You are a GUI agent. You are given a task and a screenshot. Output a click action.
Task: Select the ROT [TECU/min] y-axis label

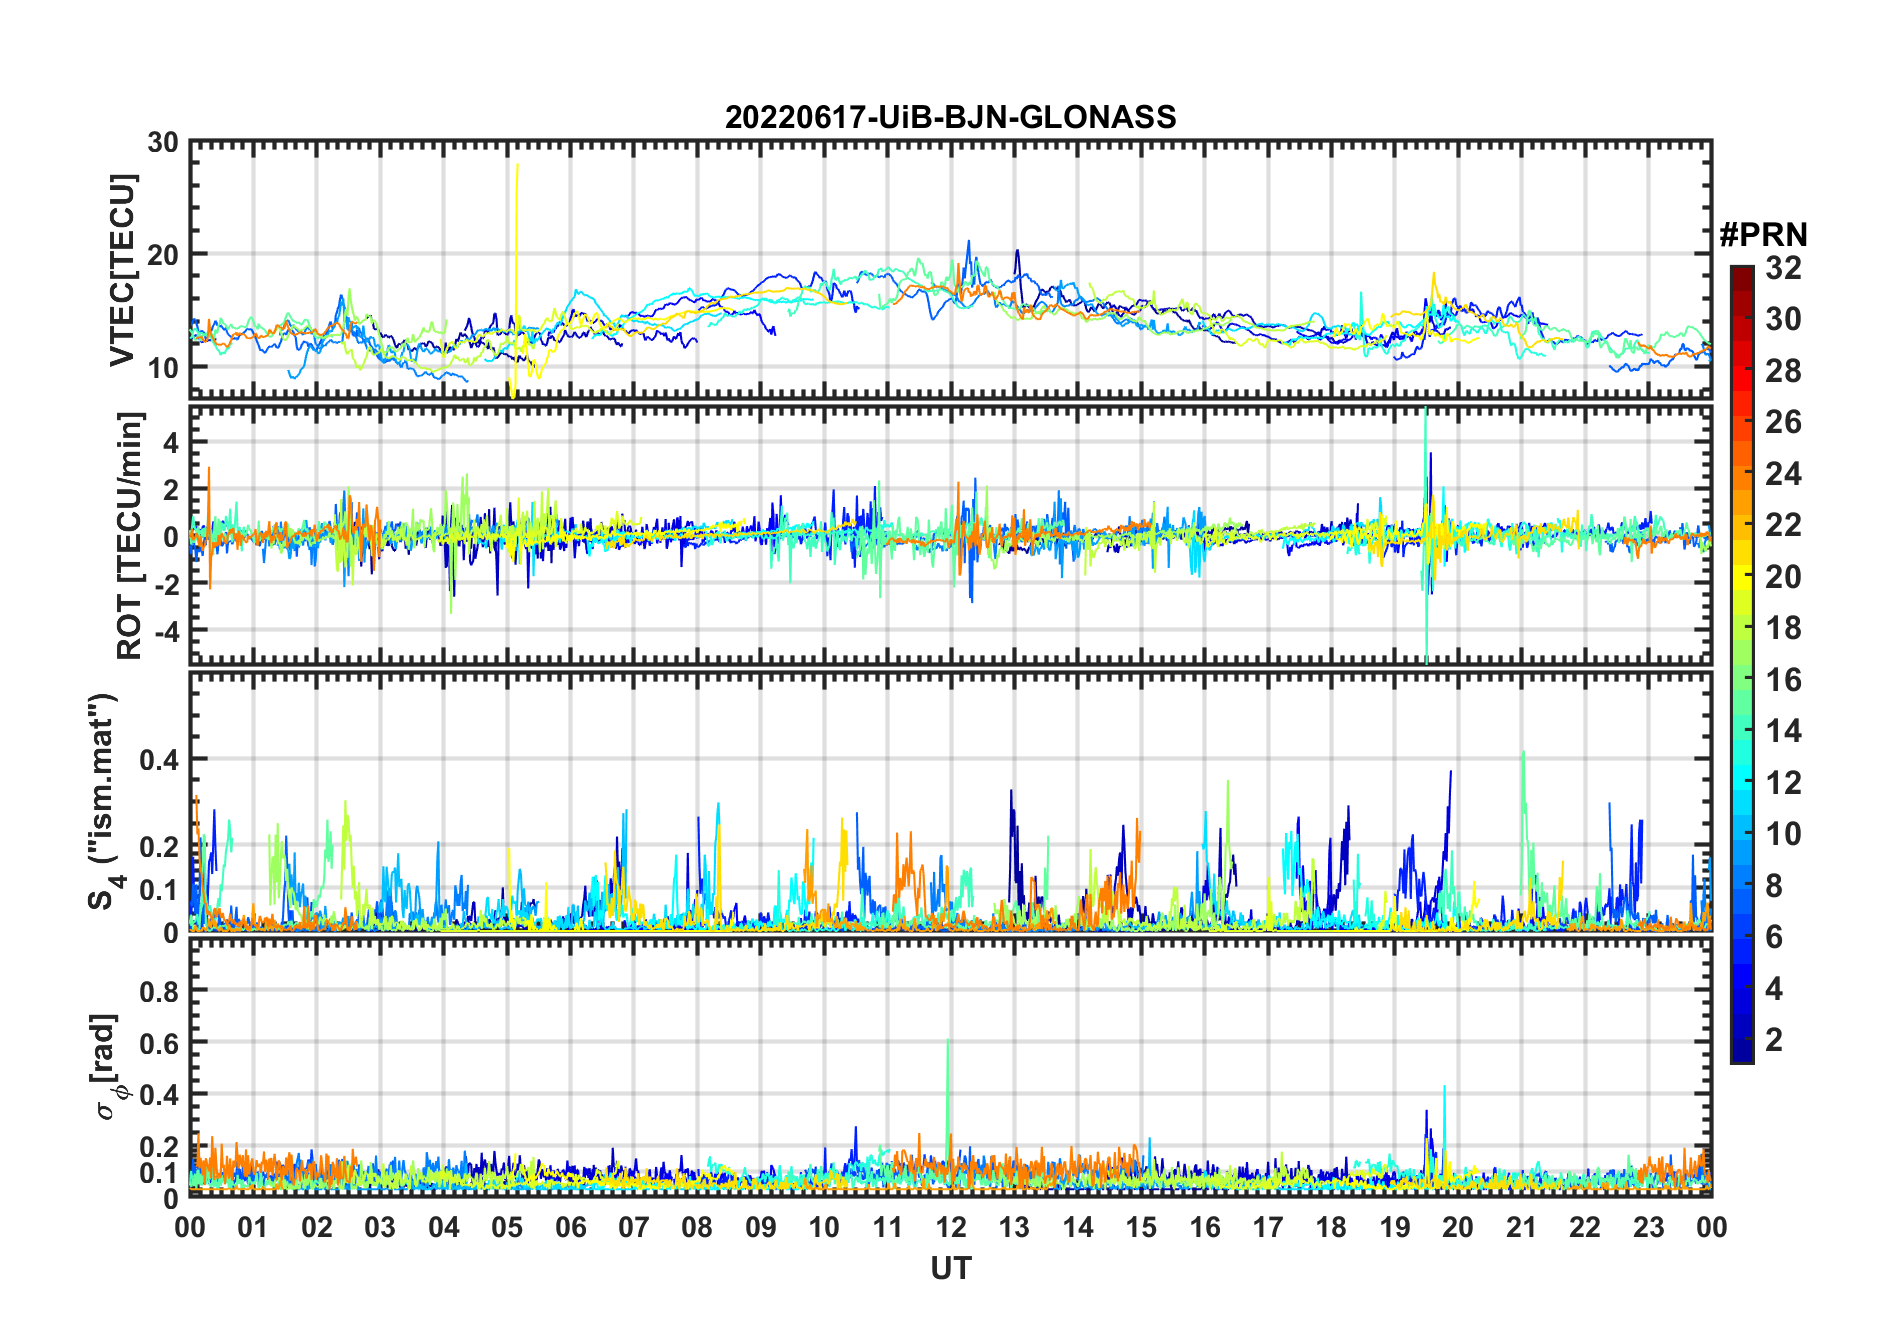tap(129, 535)
